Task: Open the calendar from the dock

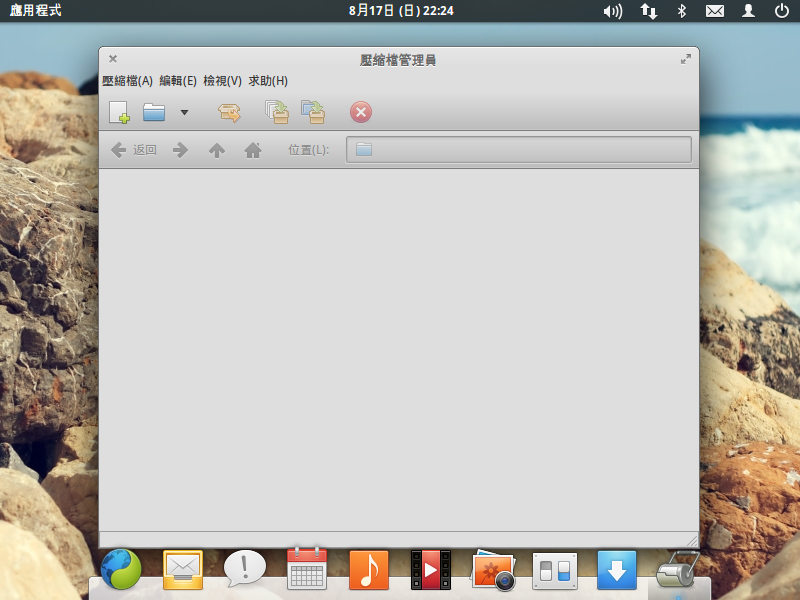Action: tap(307, 568)
